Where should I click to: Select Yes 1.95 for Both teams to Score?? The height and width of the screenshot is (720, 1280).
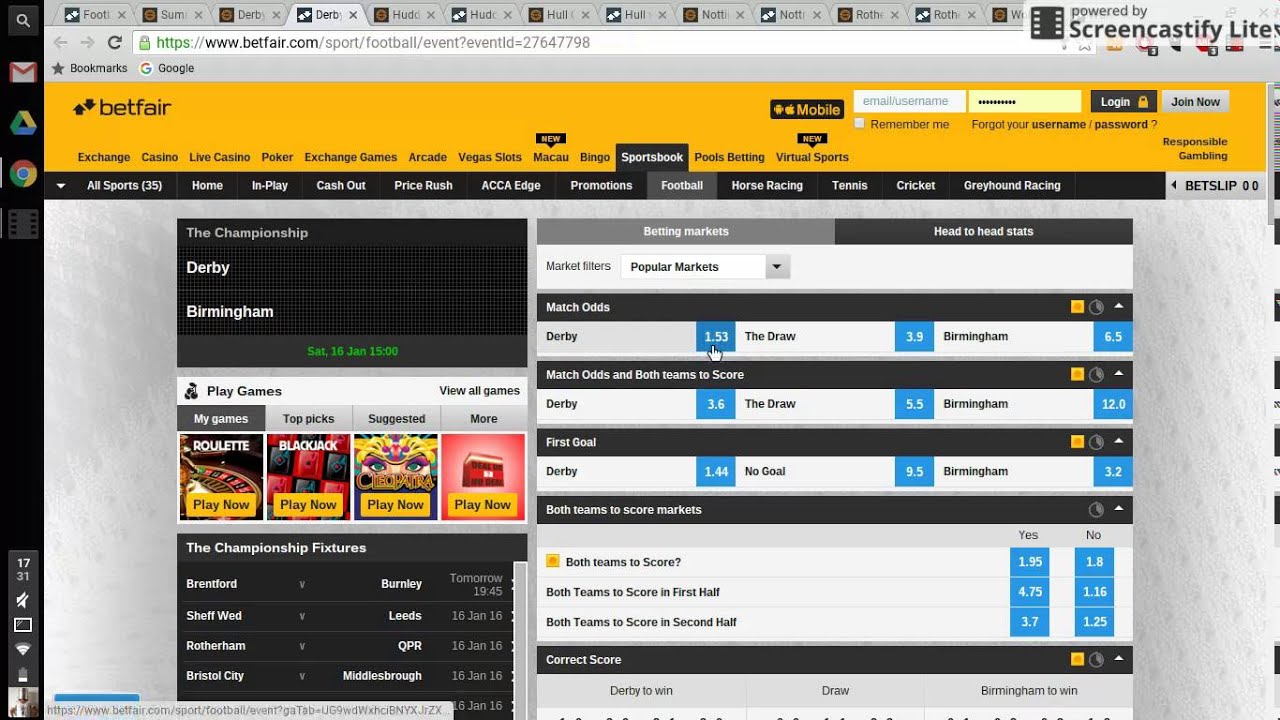point(1030,562)
